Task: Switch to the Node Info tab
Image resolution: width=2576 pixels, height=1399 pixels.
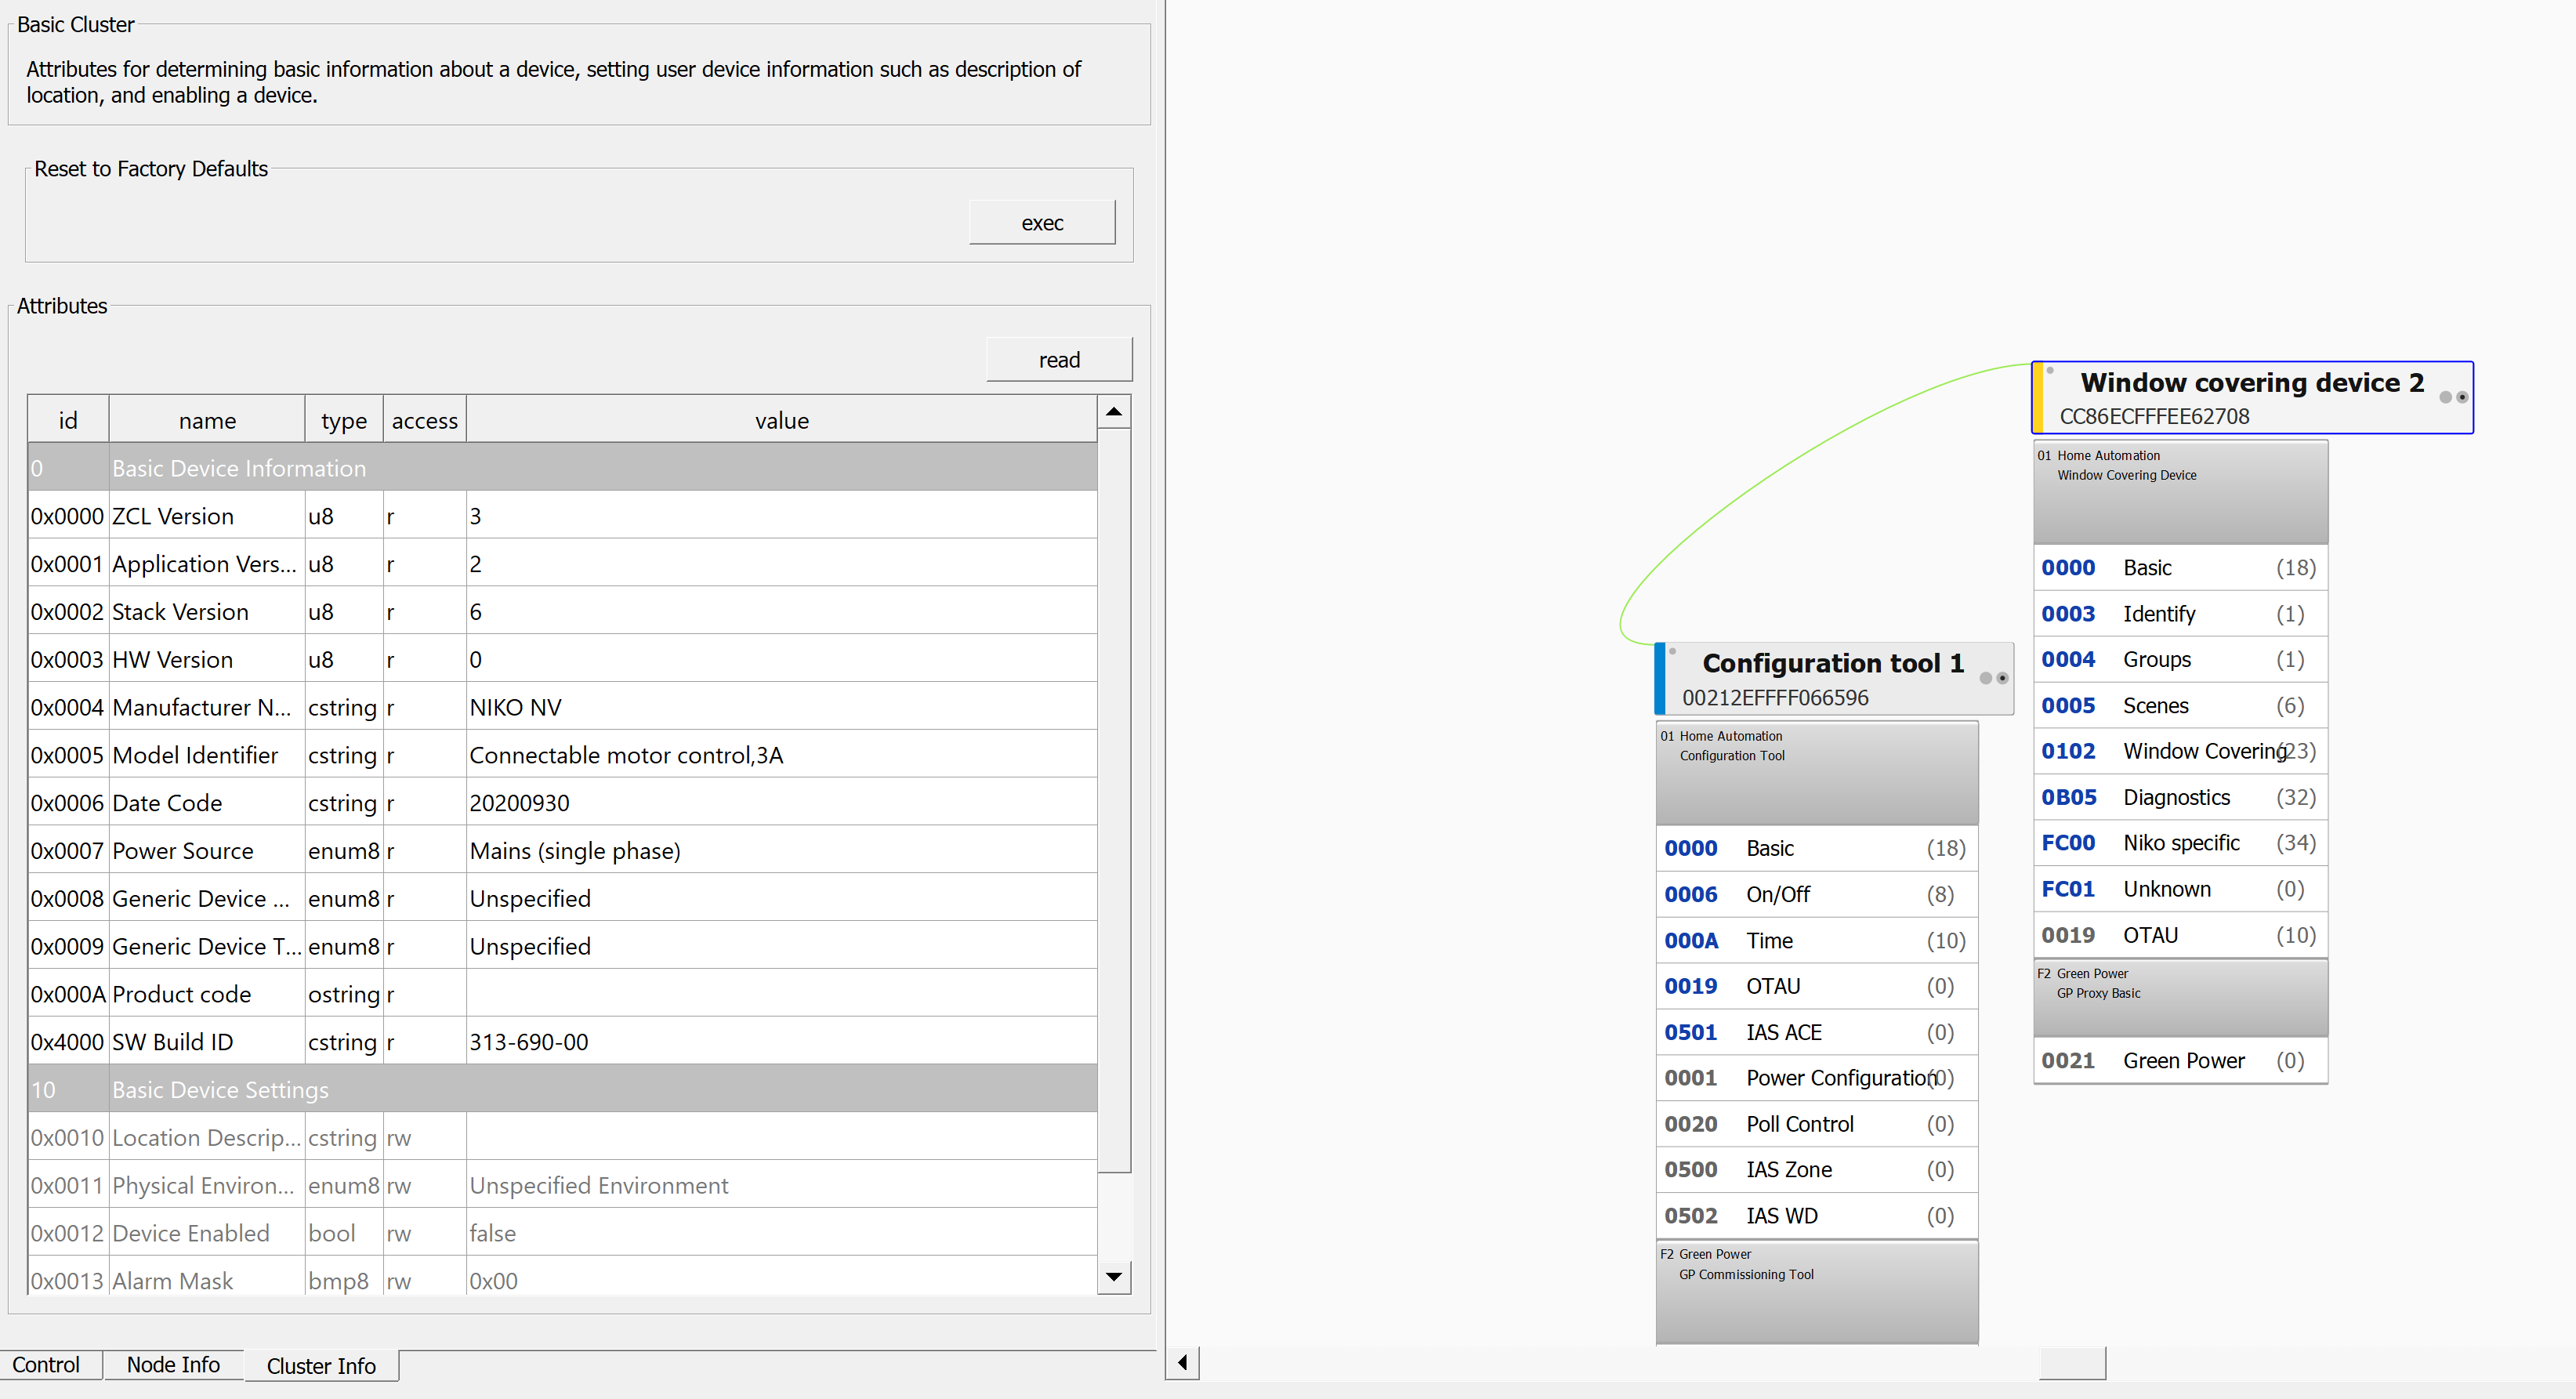Action: [173, 1365]
